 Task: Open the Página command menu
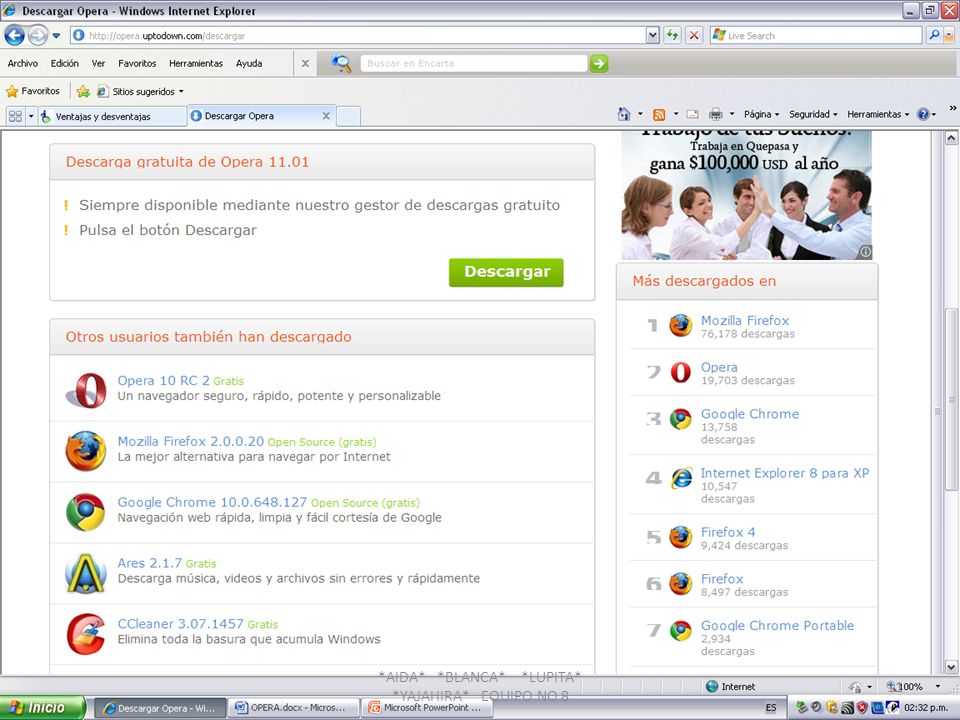tap(762, 114)
